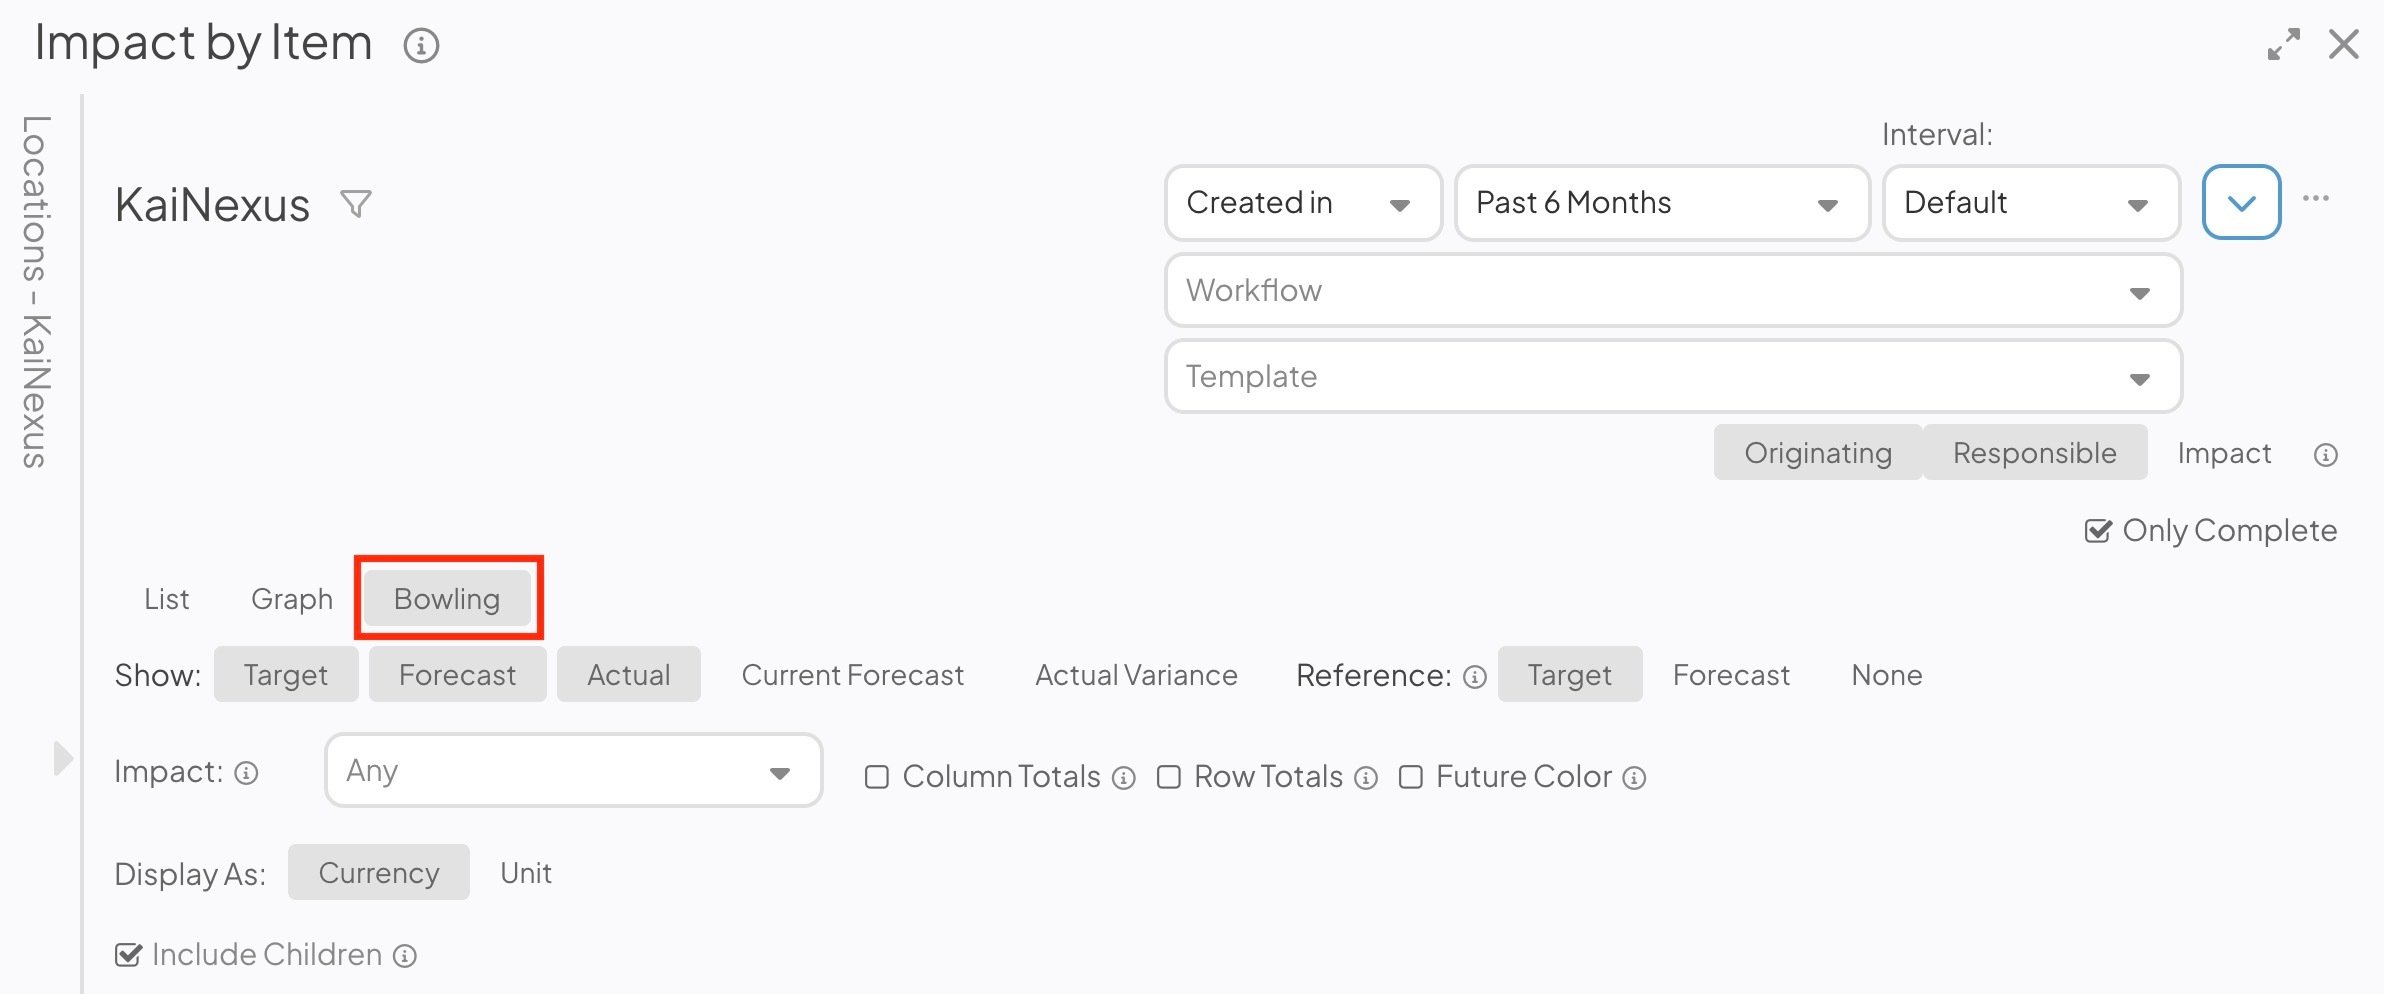Open the Past 6 Months date range dropdown

pos(1661,203)
